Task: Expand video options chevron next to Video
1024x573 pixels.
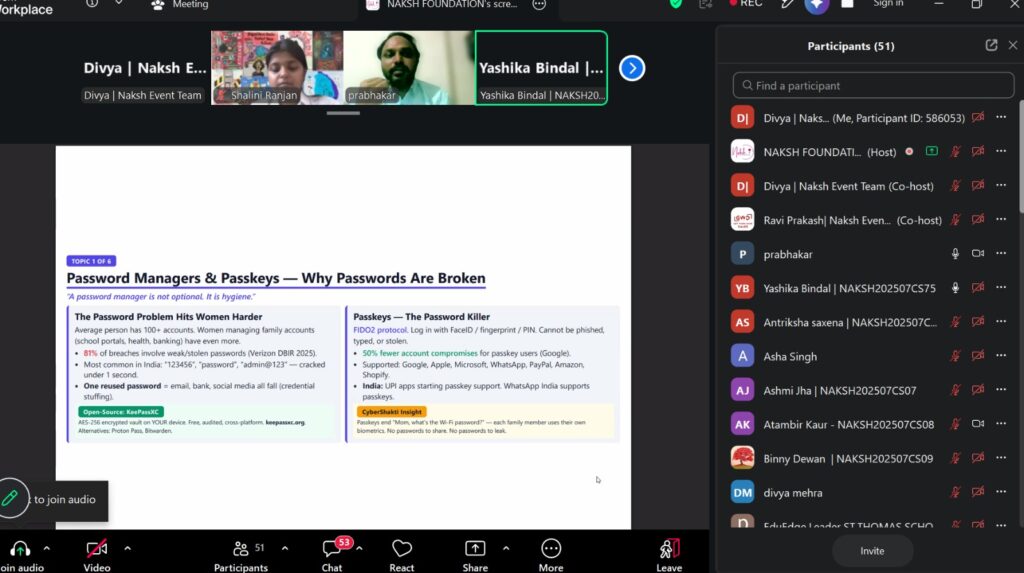Action: click(127, 549)
